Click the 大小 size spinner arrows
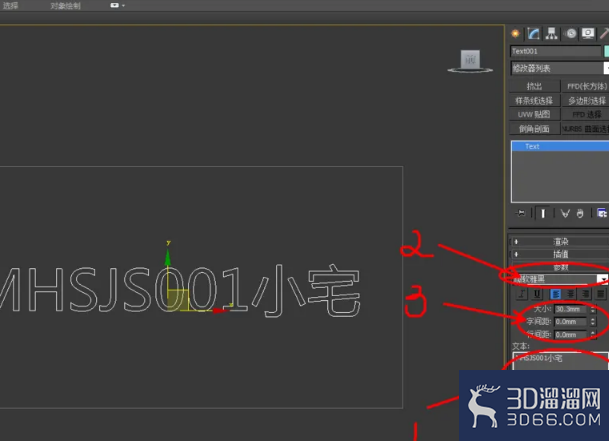This screenshot has height=441, width=609. click(593, 309)
